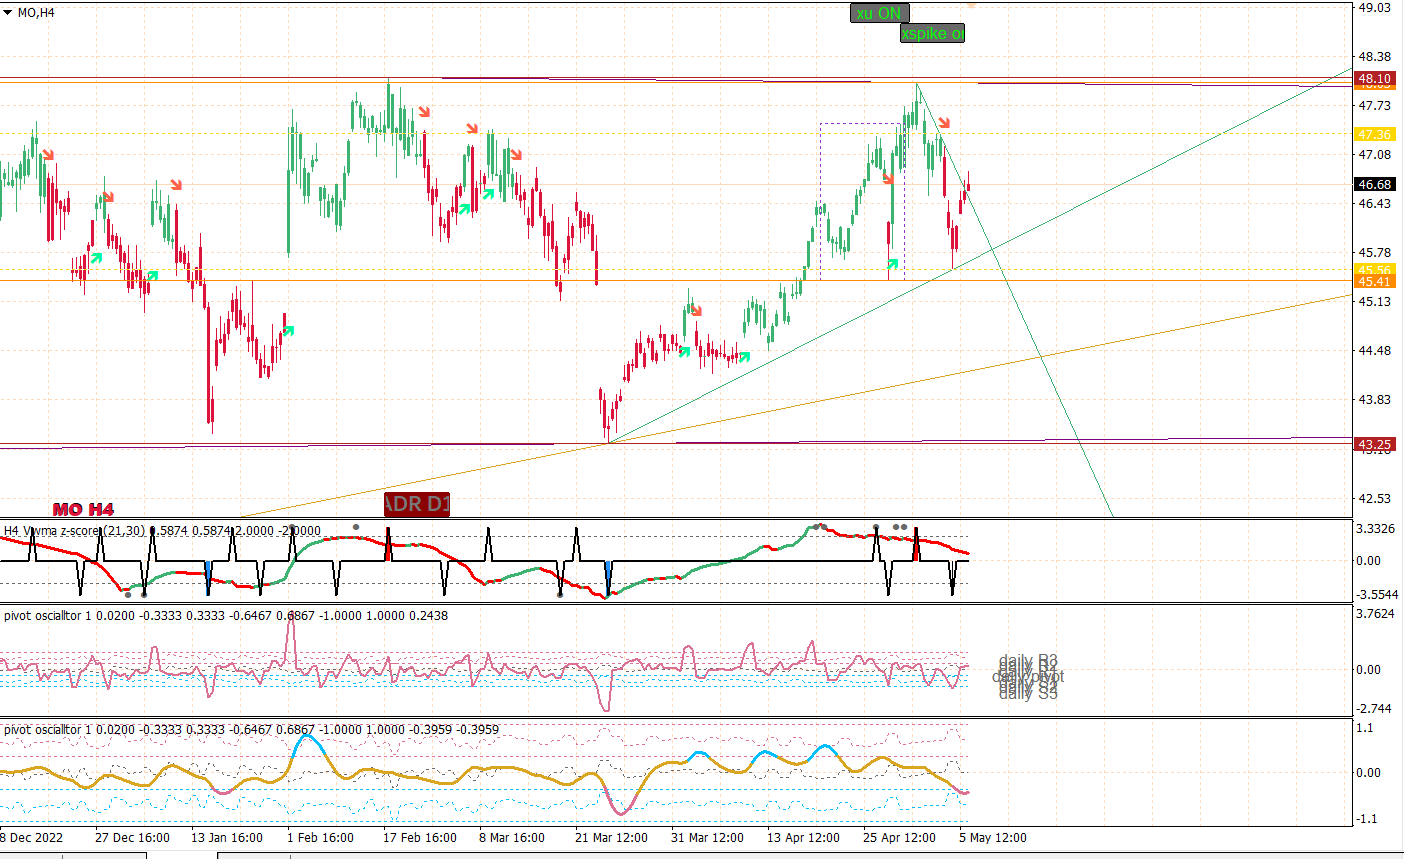Click the 8 Dec 2022 date label
The width and height of the screenshot is (1404, 859).
coord(32,838)
